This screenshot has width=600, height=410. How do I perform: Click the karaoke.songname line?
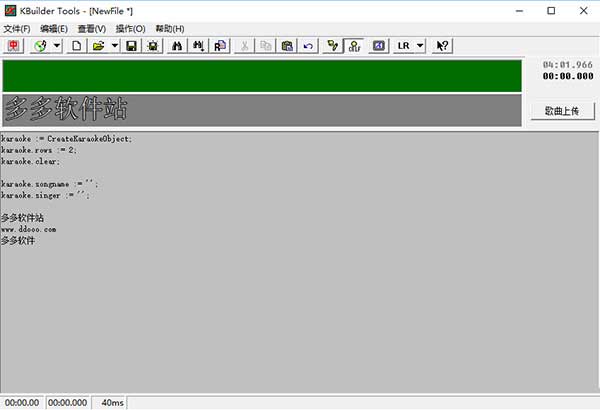49,184
